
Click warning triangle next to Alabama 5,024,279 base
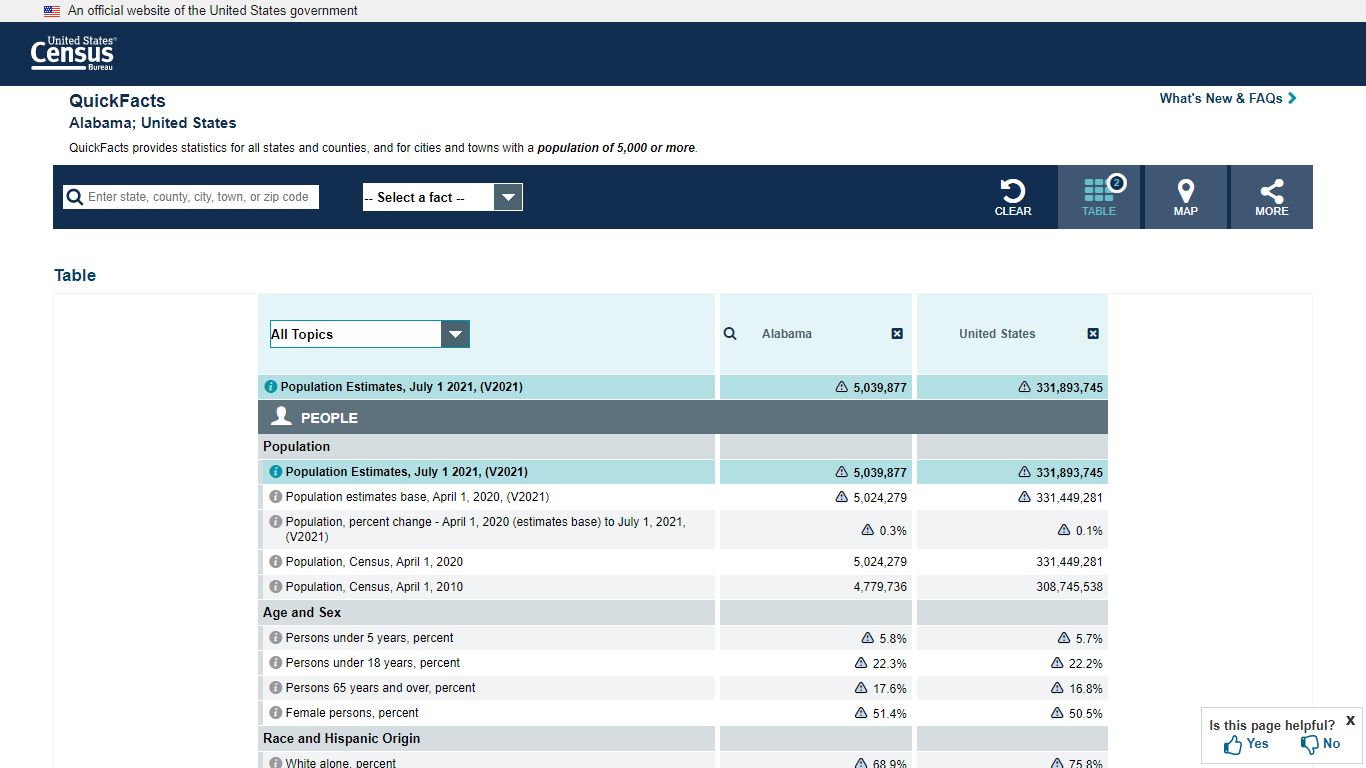tap(842, 497)
